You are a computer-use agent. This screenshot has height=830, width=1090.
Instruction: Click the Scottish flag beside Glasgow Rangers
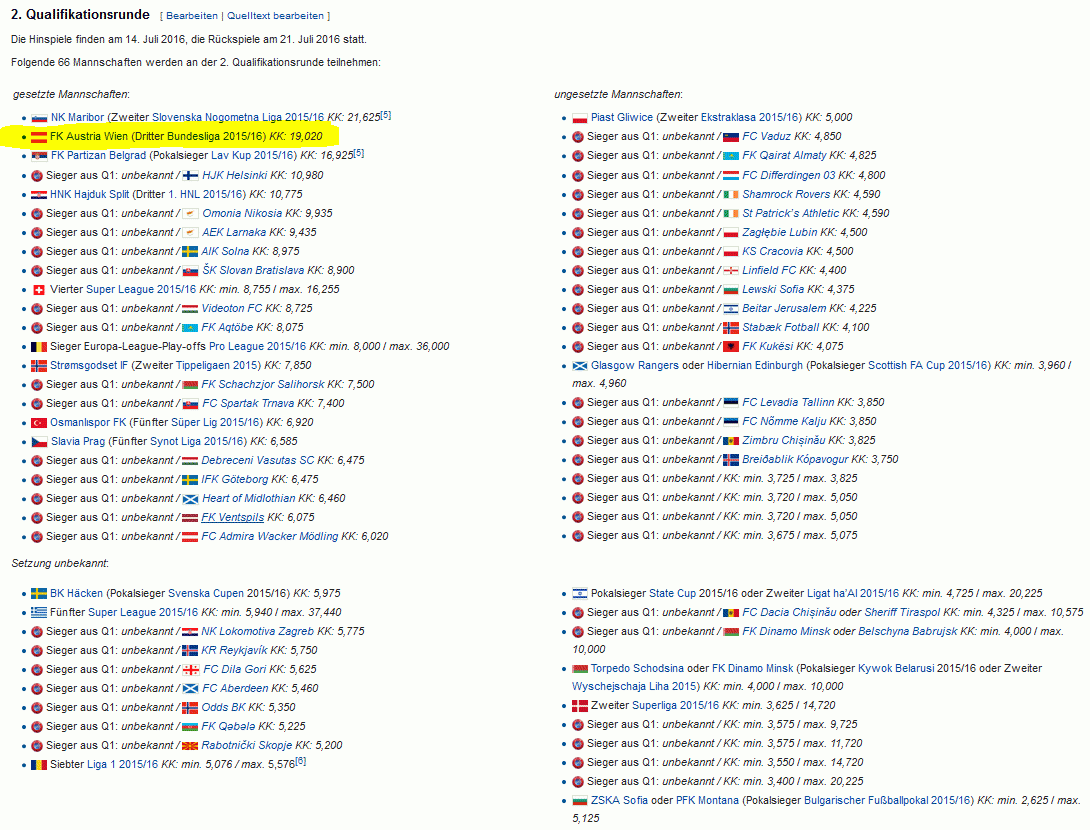pyautogui.click(x=580, y=366)
